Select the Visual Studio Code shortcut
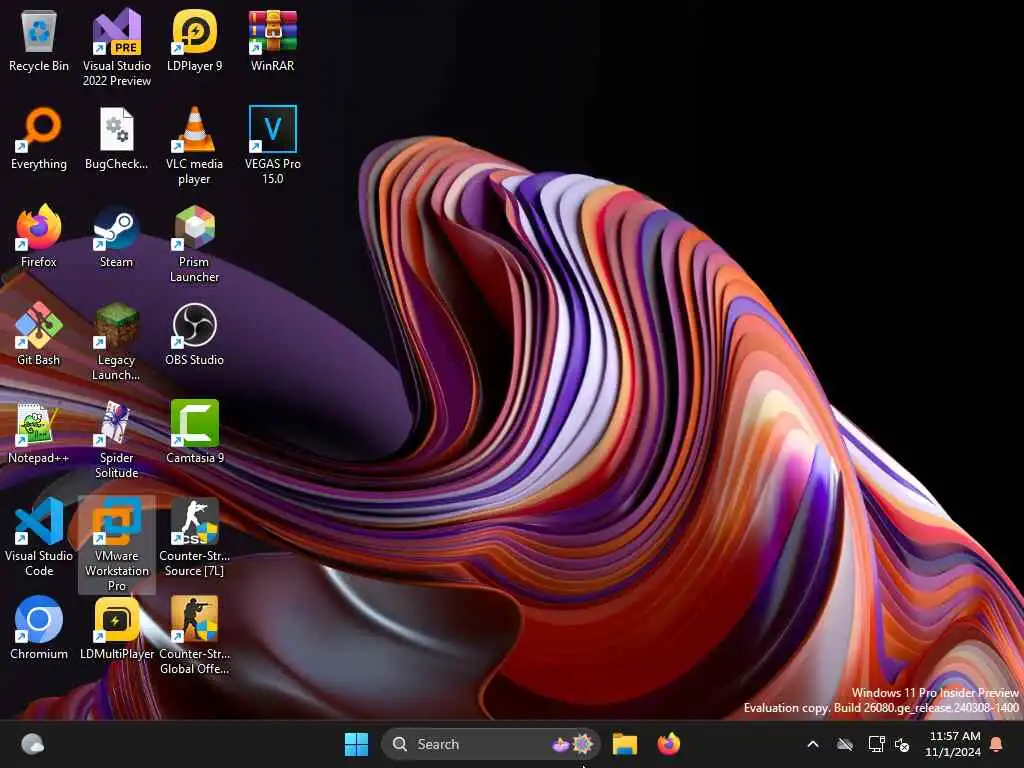 [x=39, y=537]
